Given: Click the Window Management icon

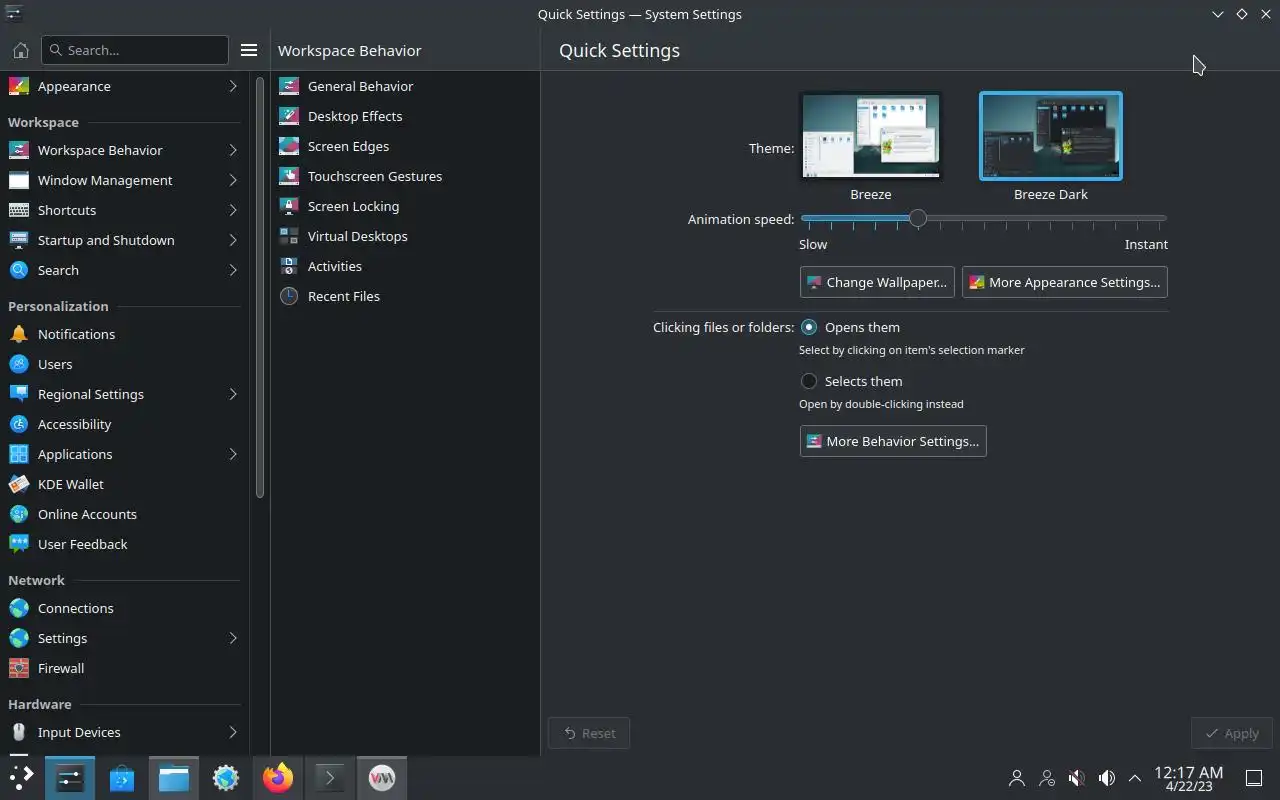Looking at the screenshot, I should pos(18,180).
